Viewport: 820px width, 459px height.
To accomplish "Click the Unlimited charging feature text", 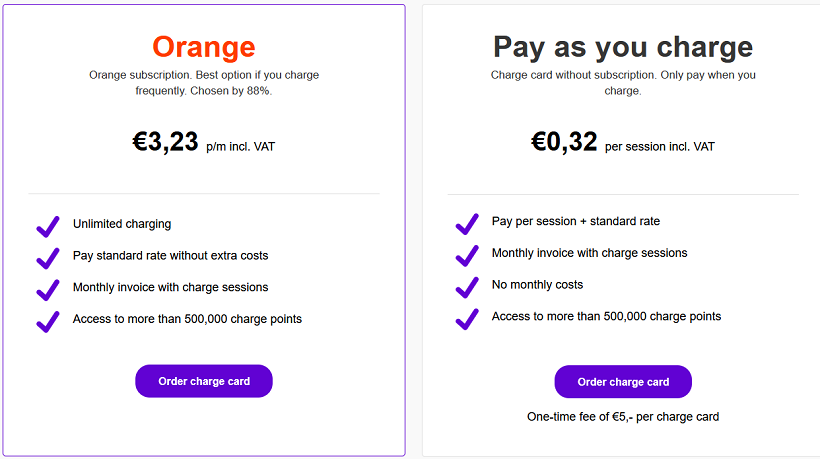I will (122, 224).
